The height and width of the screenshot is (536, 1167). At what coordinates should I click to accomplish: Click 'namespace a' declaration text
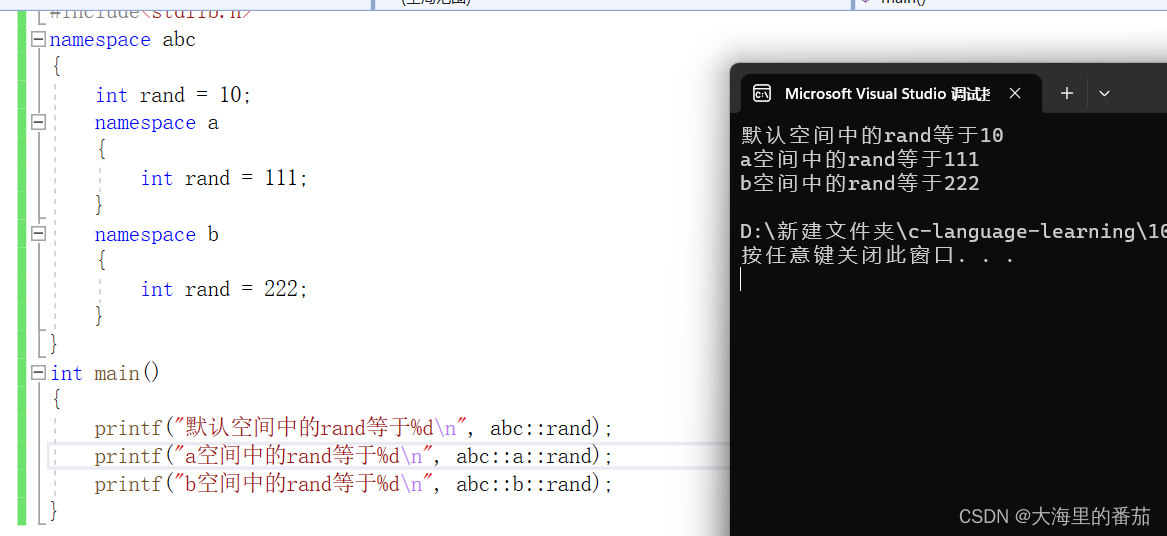156,123
